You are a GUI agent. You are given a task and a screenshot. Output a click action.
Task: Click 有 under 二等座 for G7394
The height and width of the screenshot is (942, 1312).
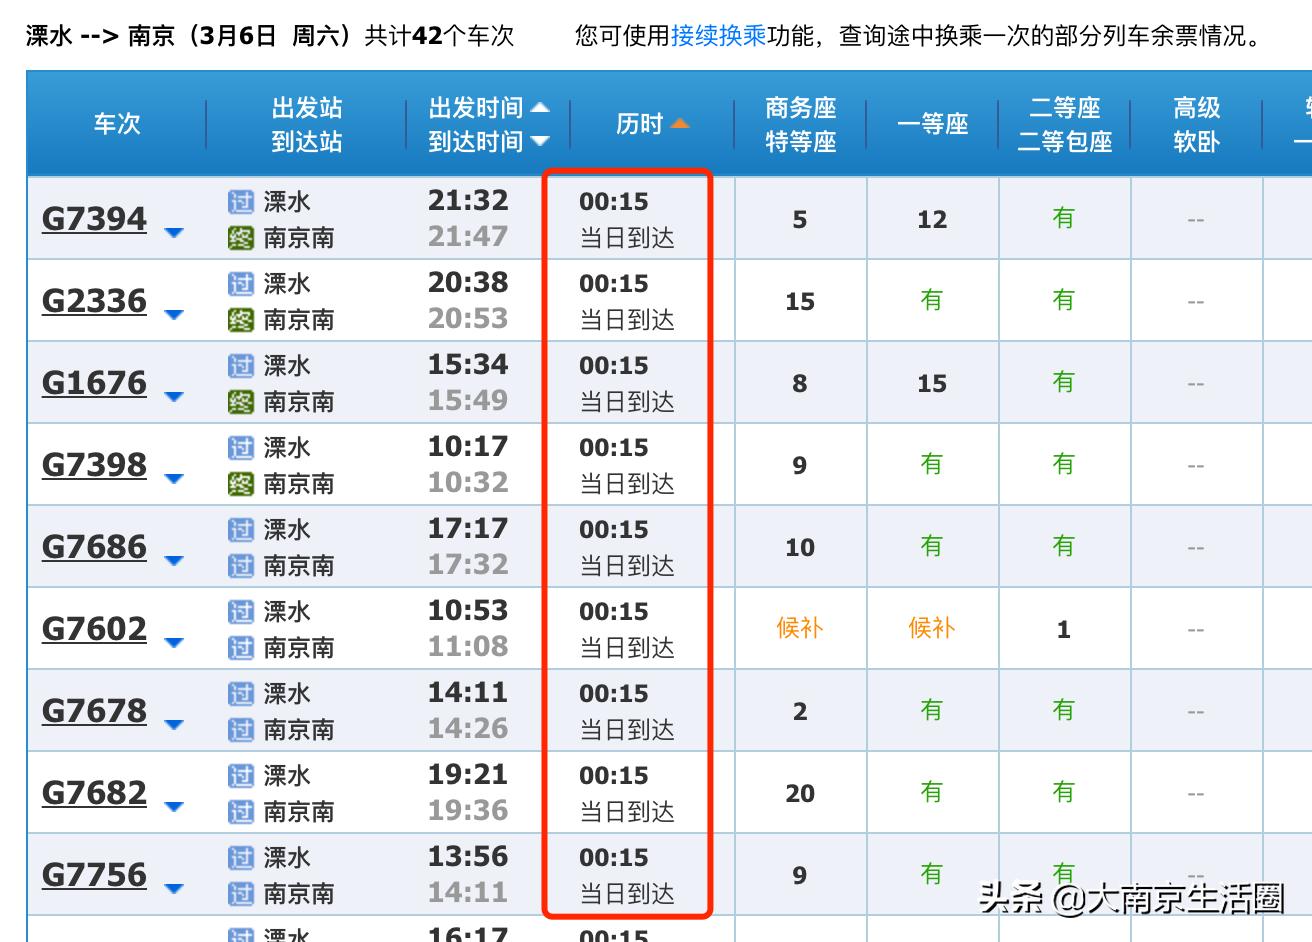point(1063,218)
